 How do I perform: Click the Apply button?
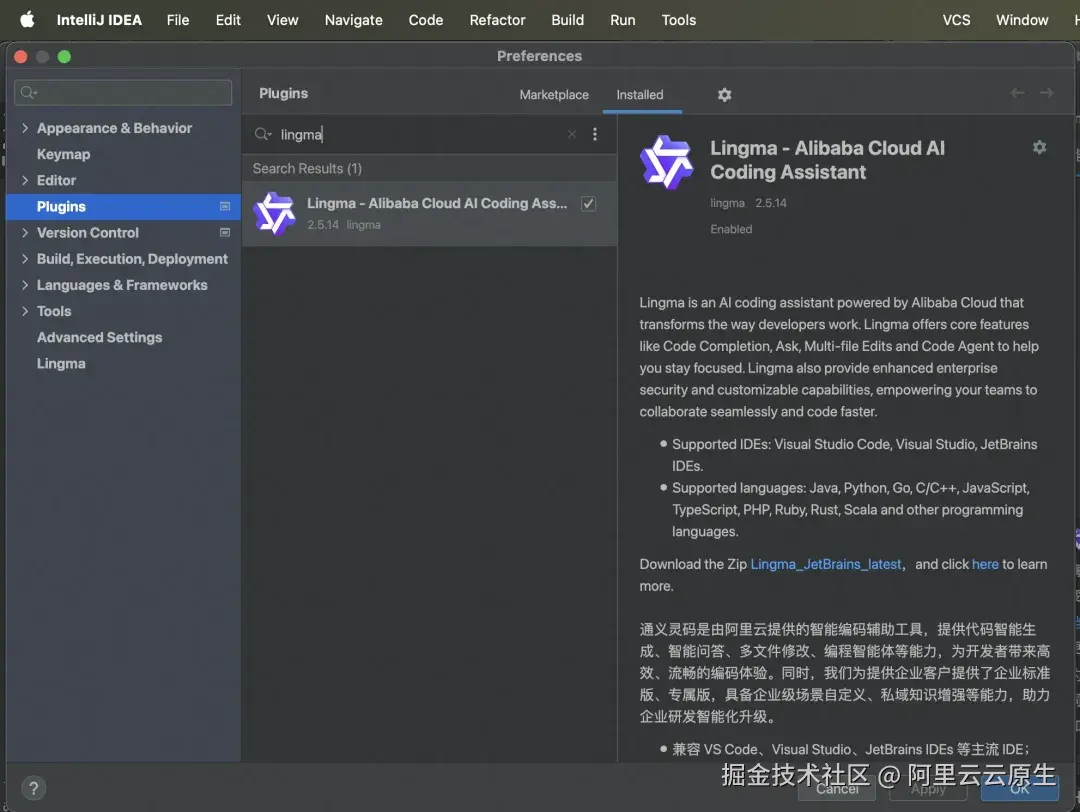click(x=928, y=789)
